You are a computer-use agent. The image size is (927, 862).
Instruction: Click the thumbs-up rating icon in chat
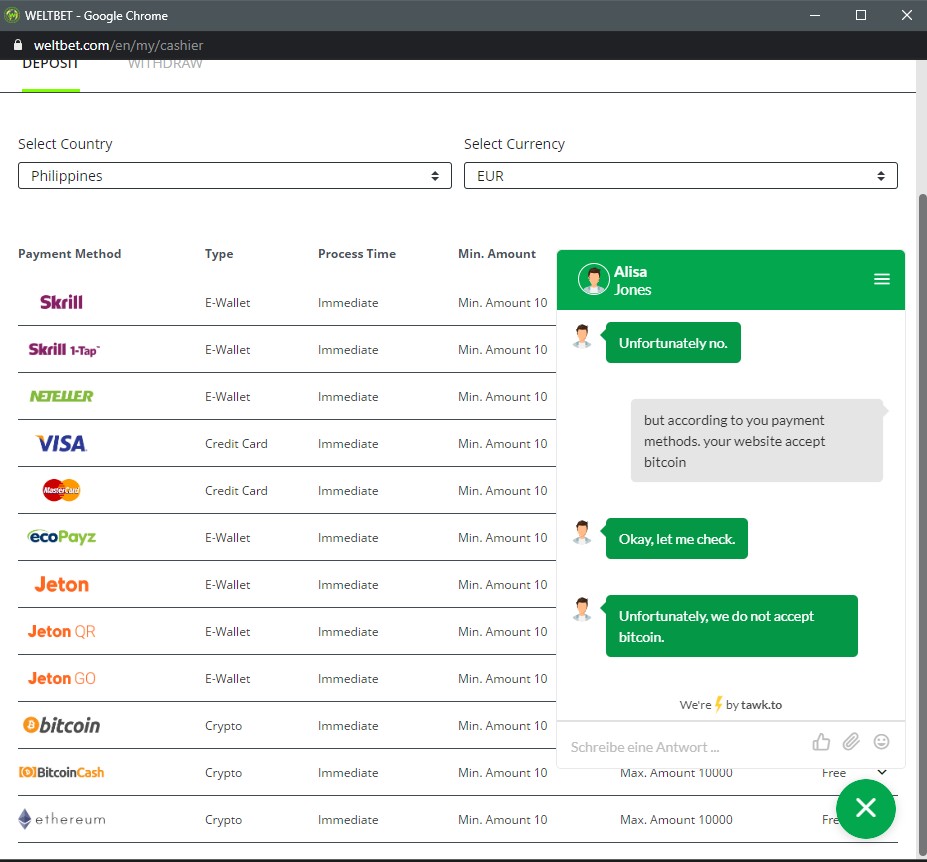821,741
